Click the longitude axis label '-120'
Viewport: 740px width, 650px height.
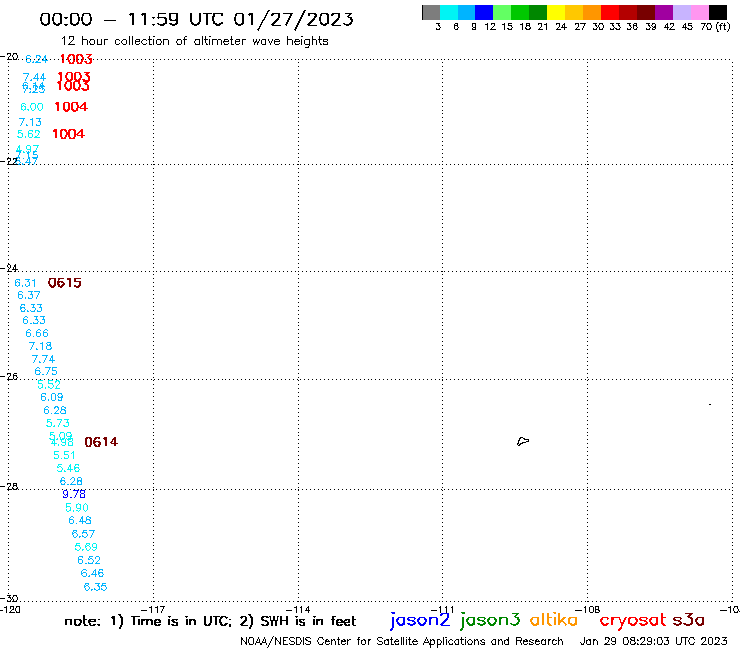(10, 609)
